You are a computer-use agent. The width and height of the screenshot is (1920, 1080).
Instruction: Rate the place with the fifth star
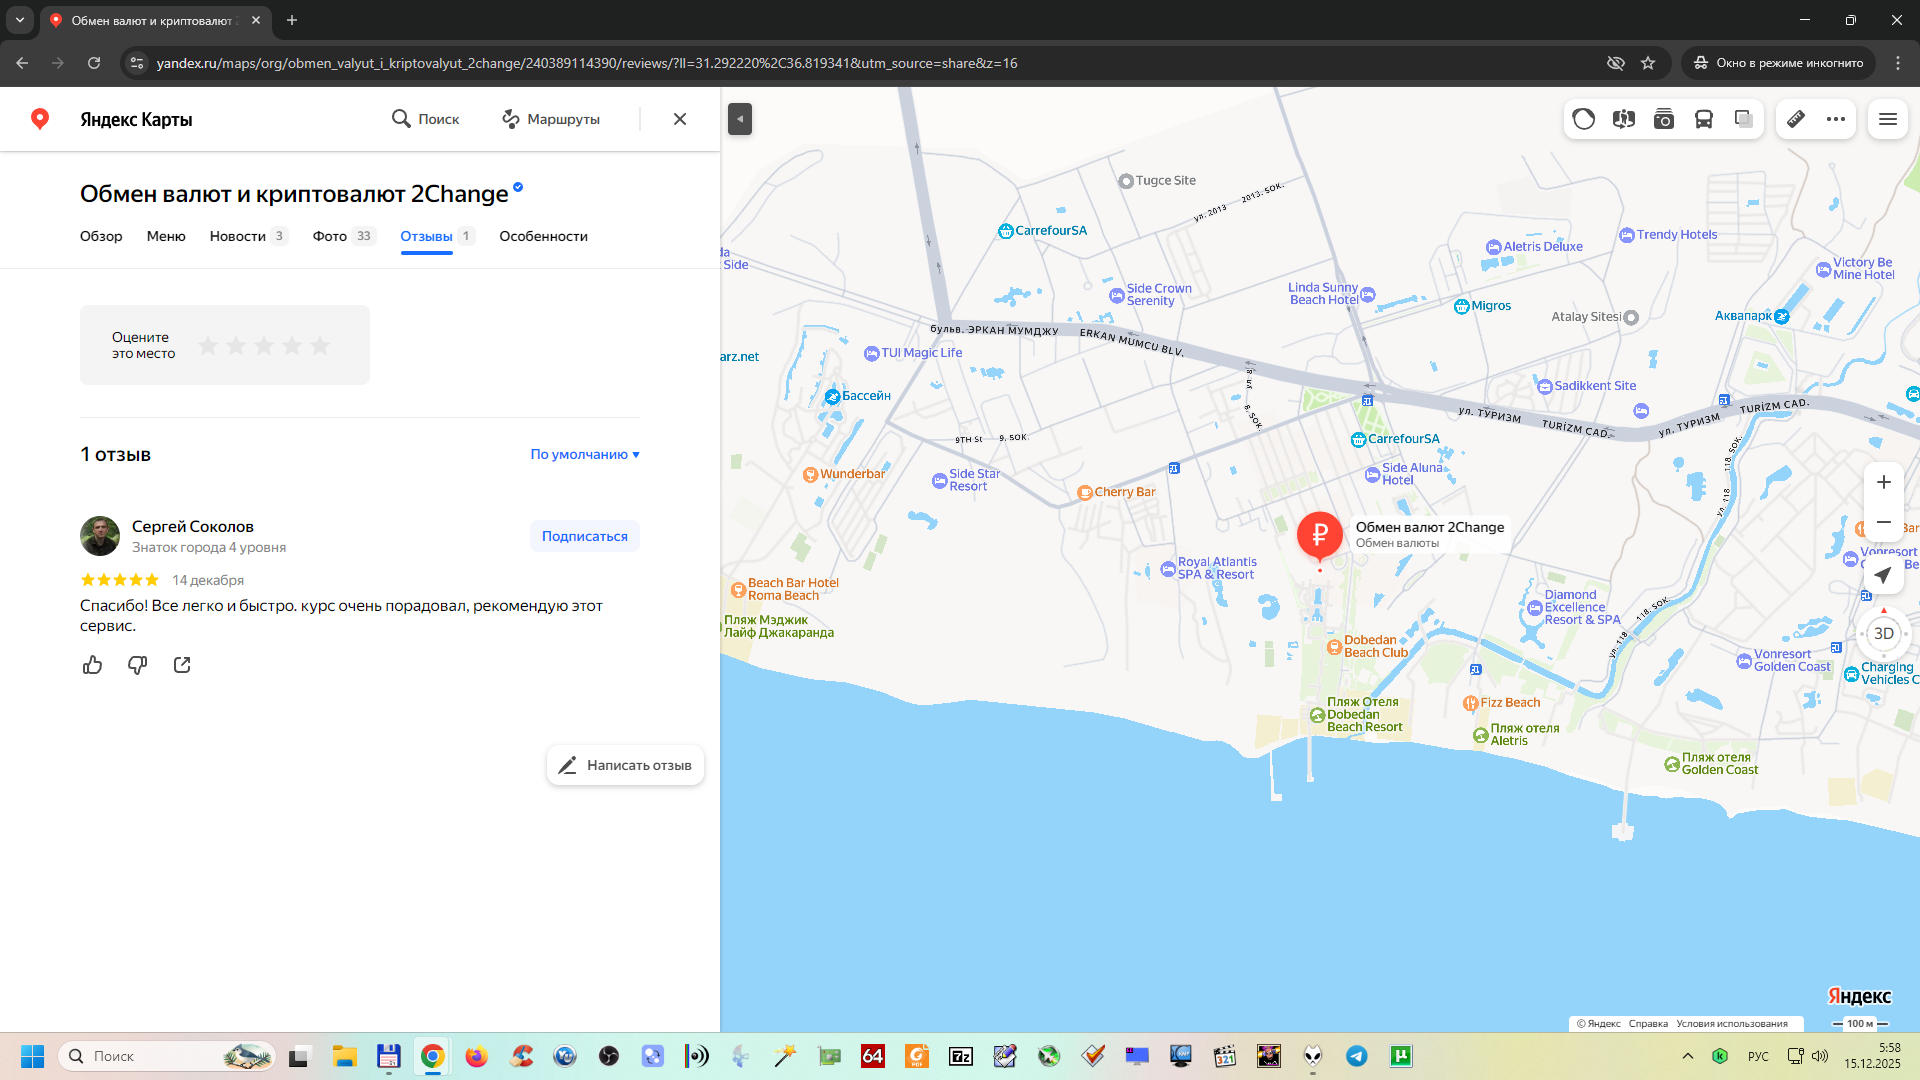[320, 345]
